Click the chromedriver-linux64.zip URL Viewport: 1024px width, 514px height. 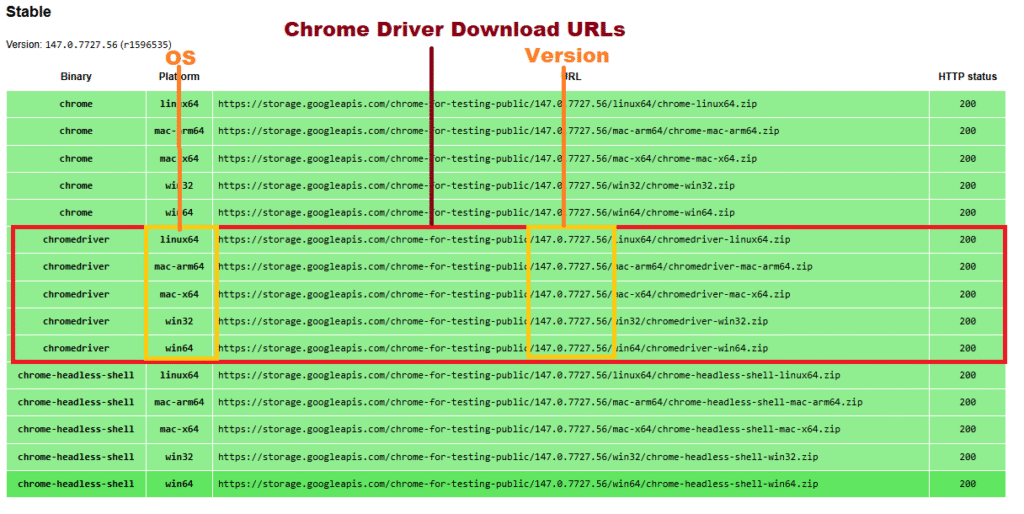pos(504,240)
